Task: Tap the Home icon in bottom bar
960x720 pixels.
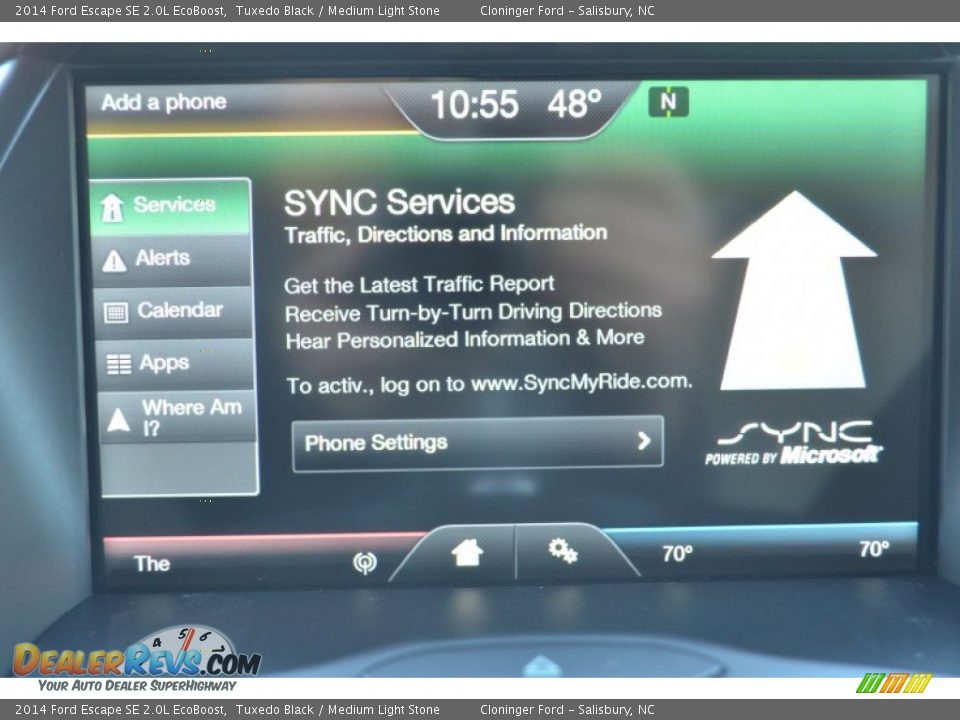Action: click(467, 552)
